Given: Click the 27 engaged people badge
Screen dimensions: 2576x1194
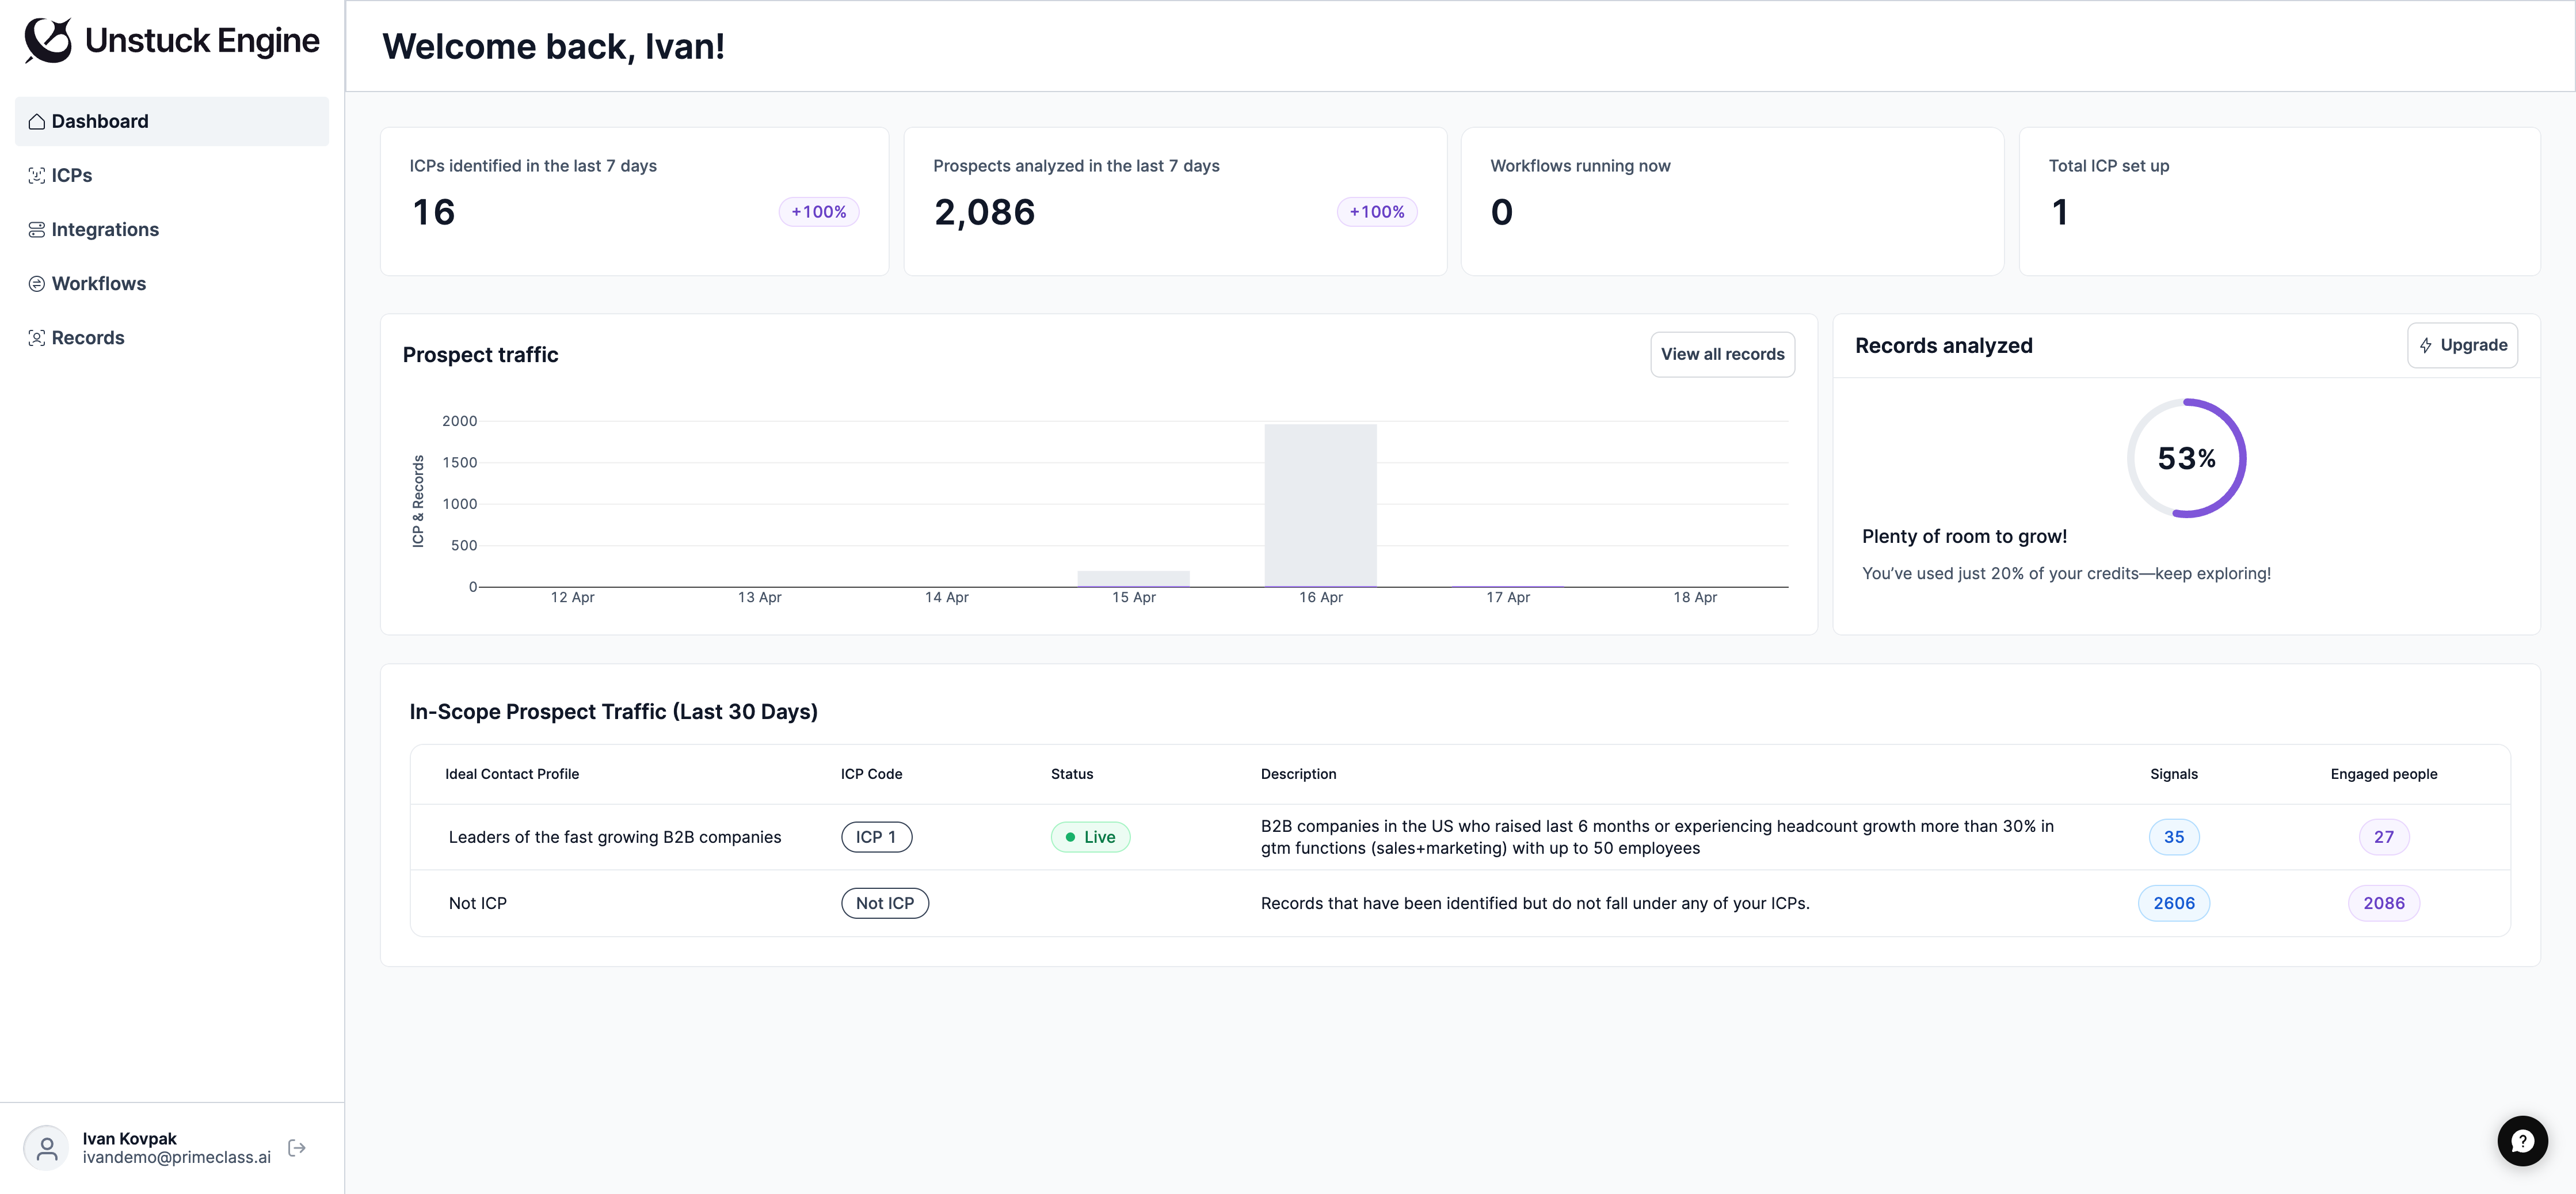Looking at the screenshot, I should 2383,837.
